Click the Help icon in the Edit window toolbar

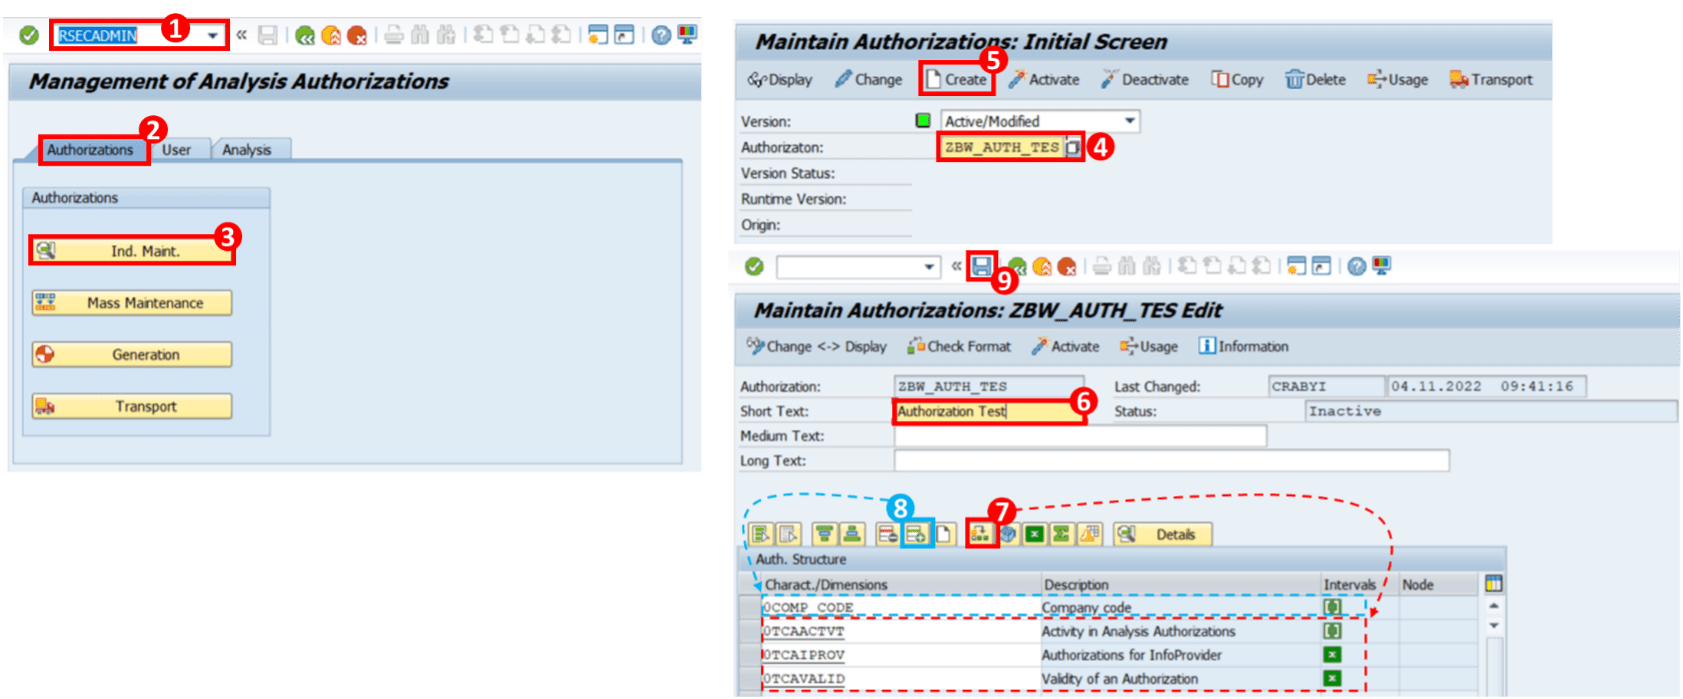pyautogui.click(x=1356, y=266)
